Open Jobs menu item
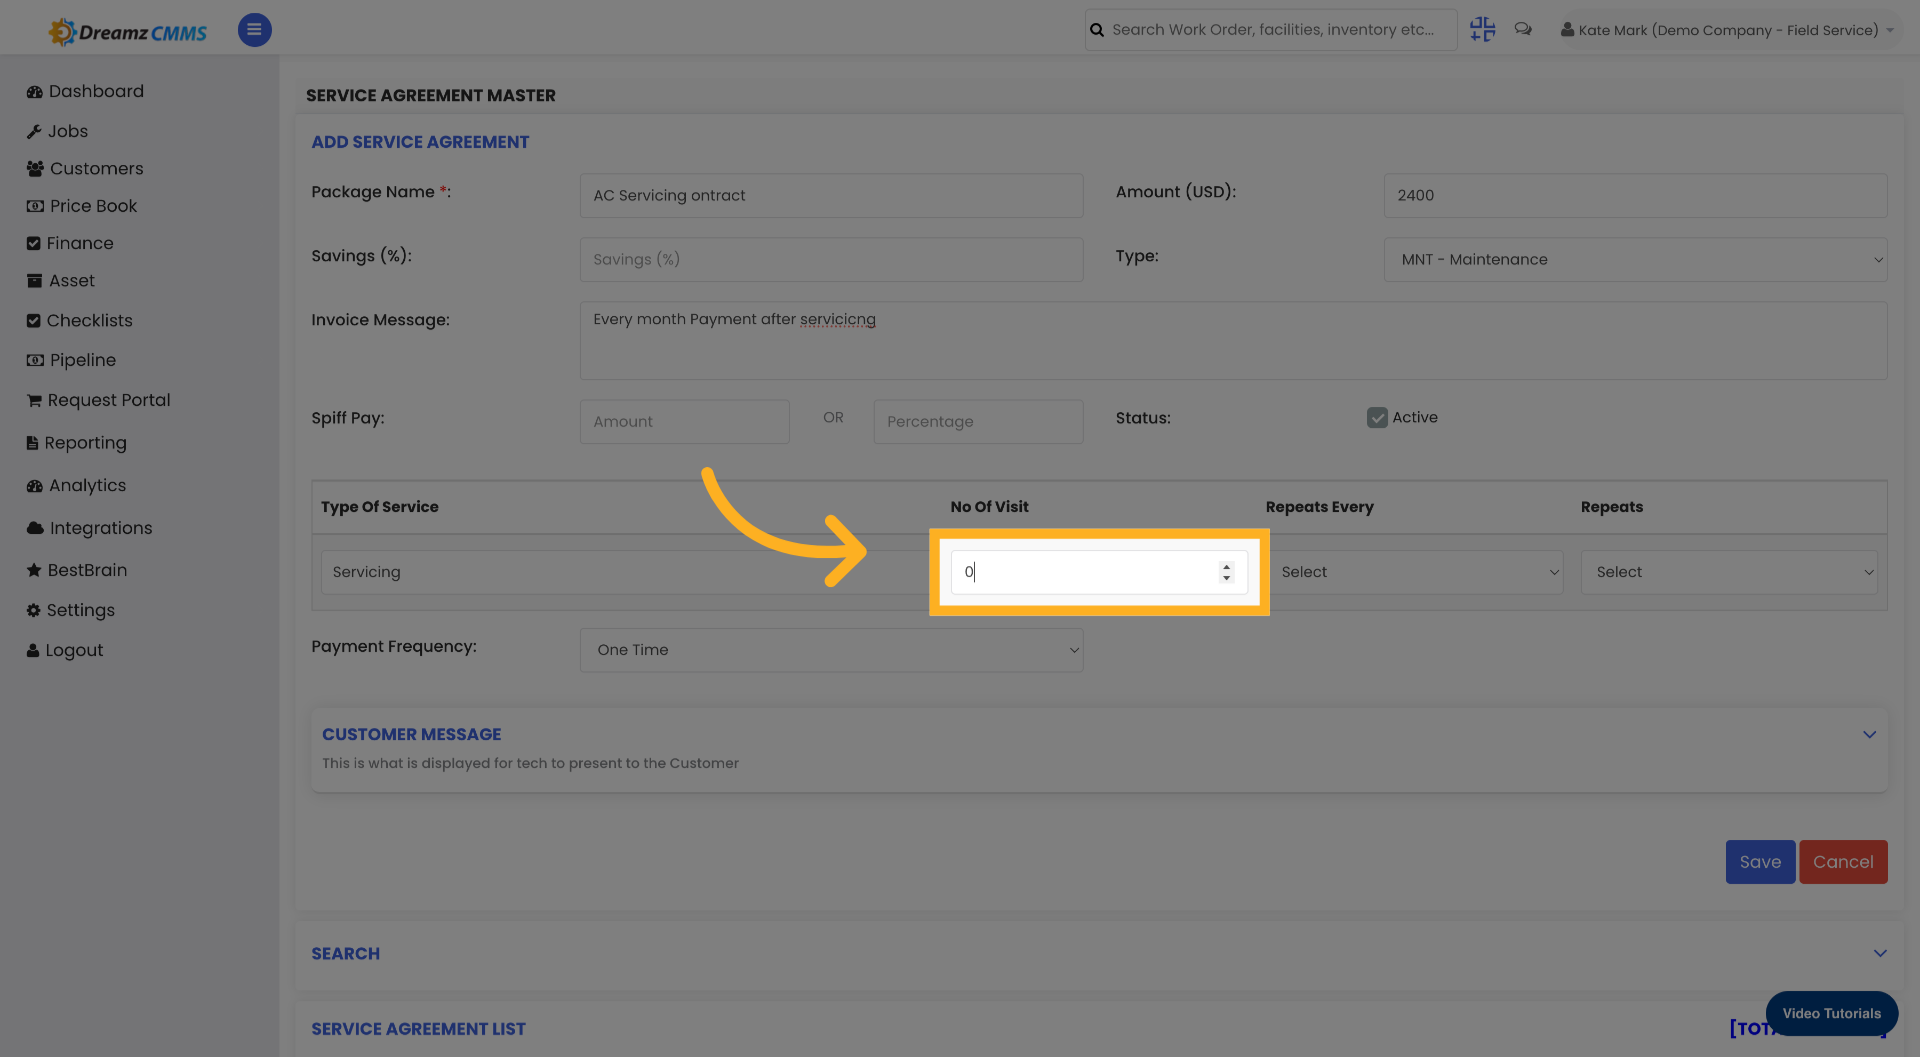 tap(68, 132)
